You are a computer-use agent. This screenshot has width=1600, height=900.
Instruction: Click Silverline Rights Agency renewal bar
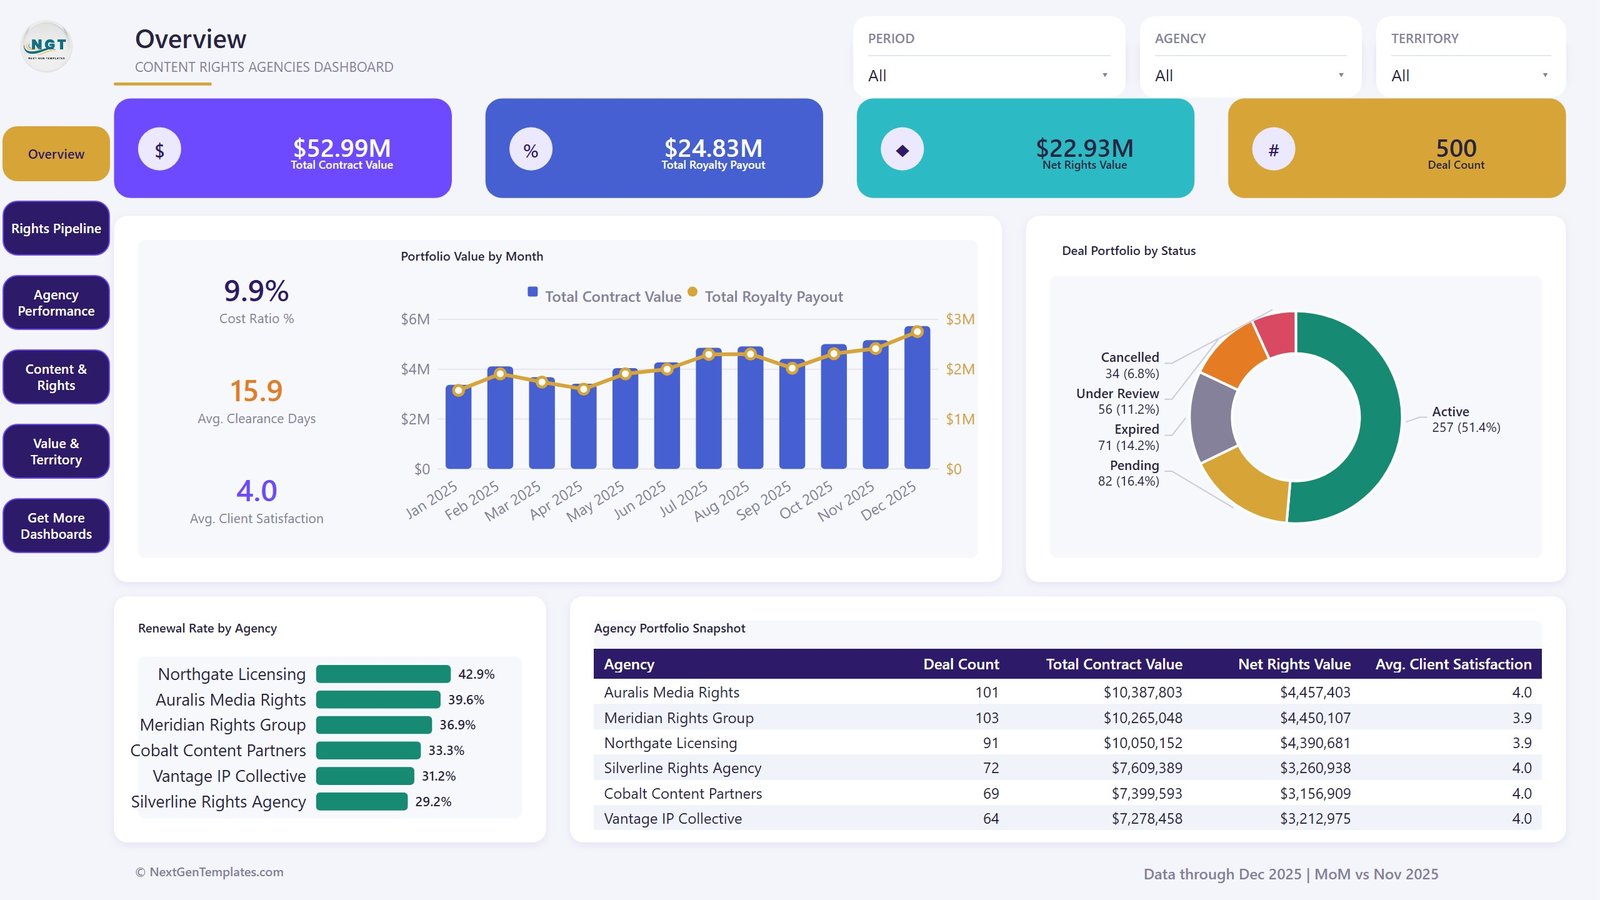pos(362,801)
